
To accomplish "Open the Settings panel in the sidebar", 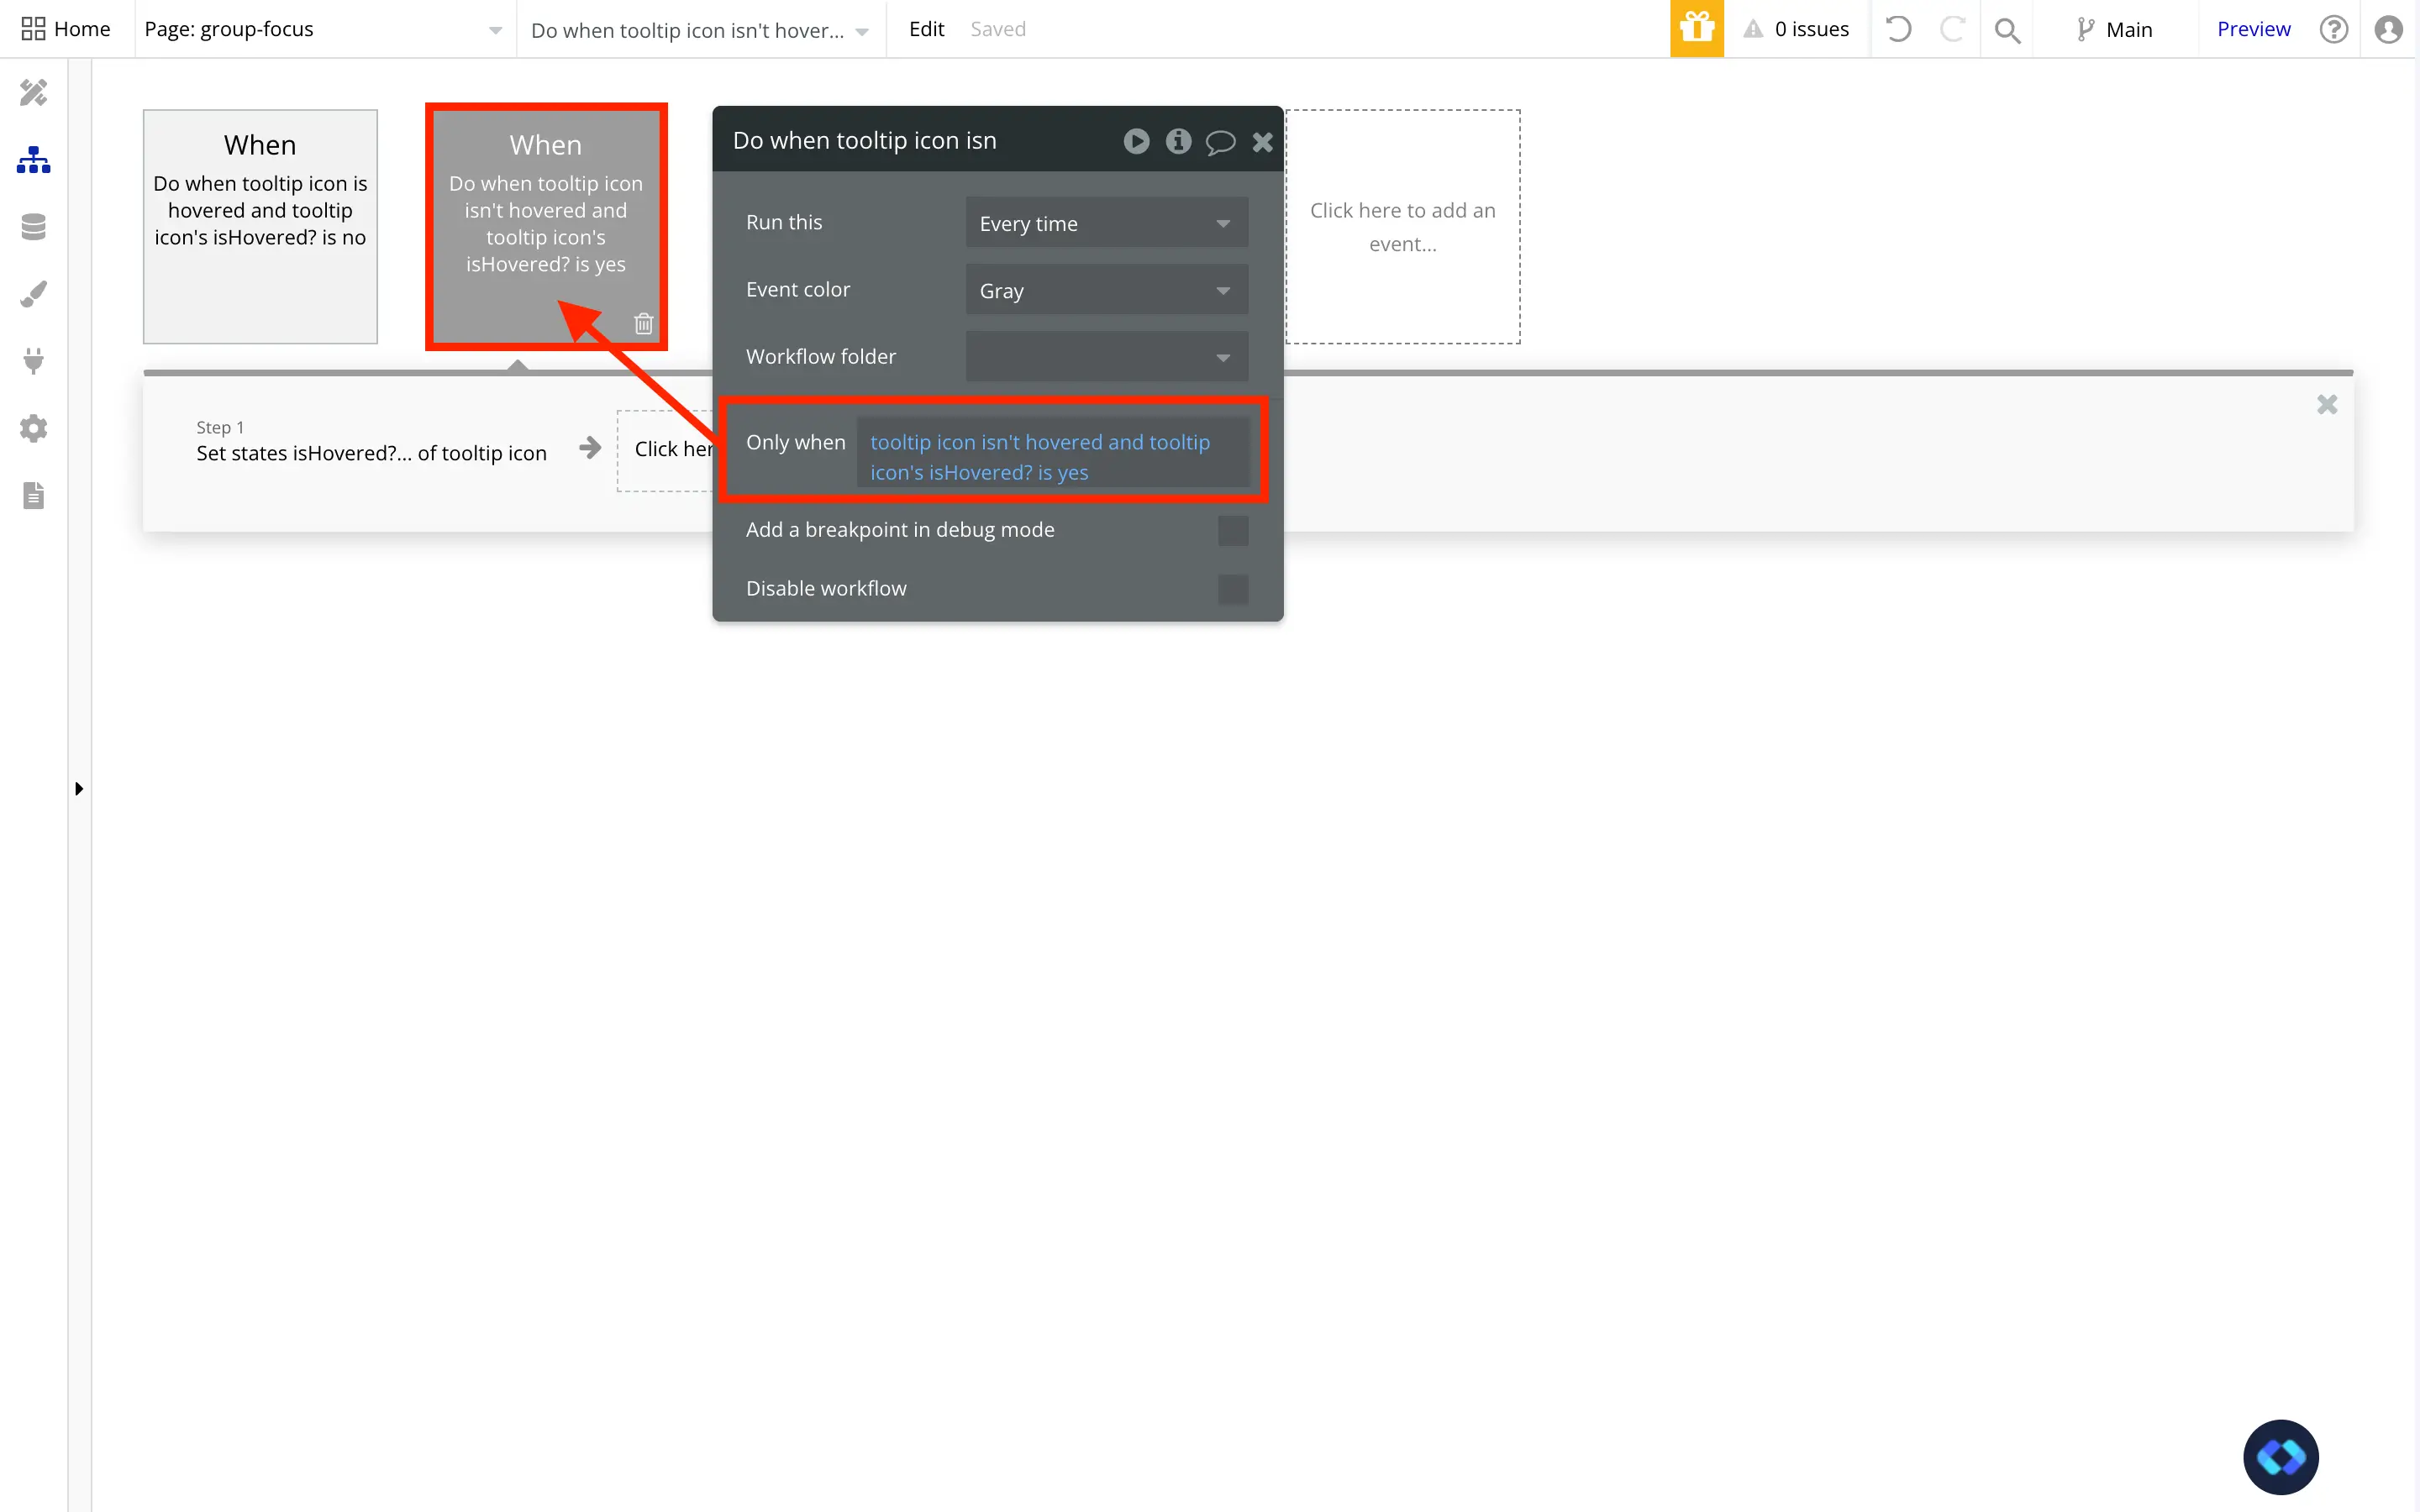I will [x=33, y=428].
